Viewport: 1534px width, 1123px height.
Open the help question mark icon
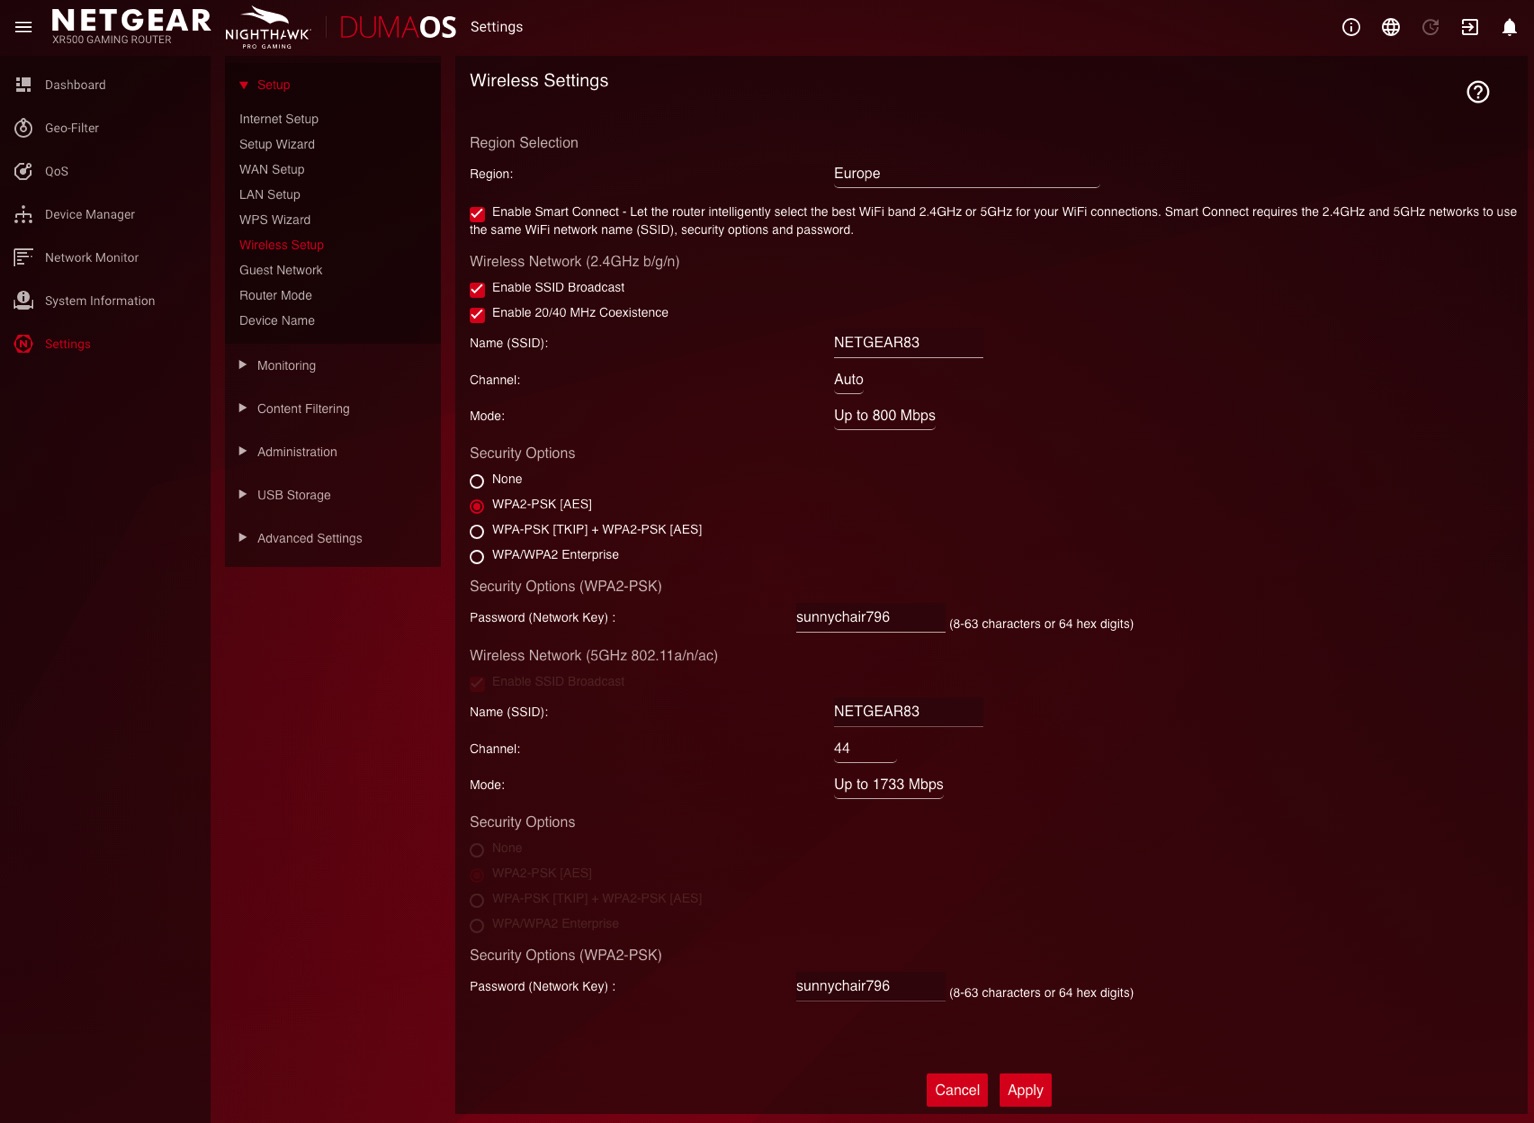tap(1478, 92)
